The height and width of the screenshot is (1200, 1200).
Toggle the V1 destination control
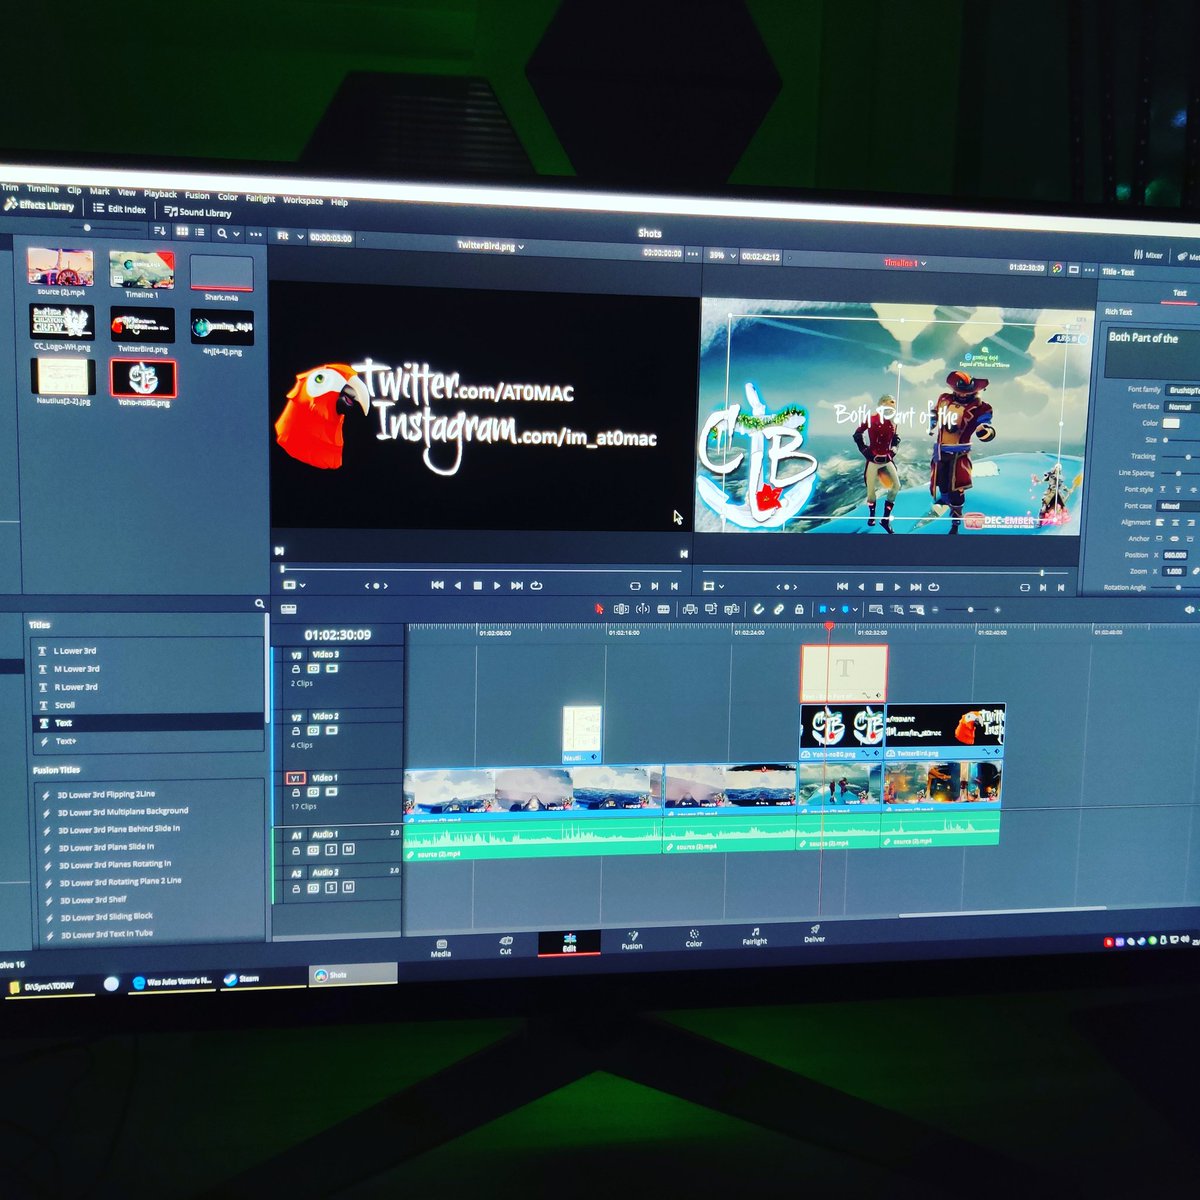click(295, 778)
